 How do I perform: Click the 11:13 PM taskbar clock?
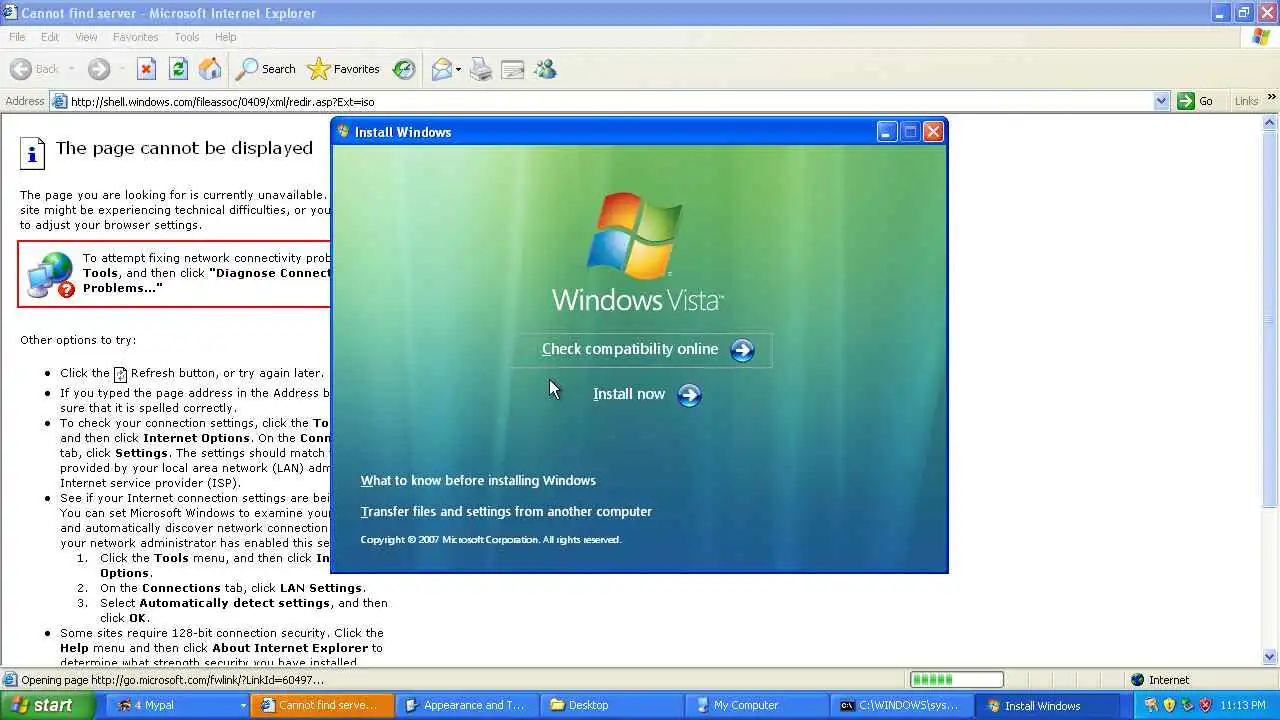[x=1244, y=705]
